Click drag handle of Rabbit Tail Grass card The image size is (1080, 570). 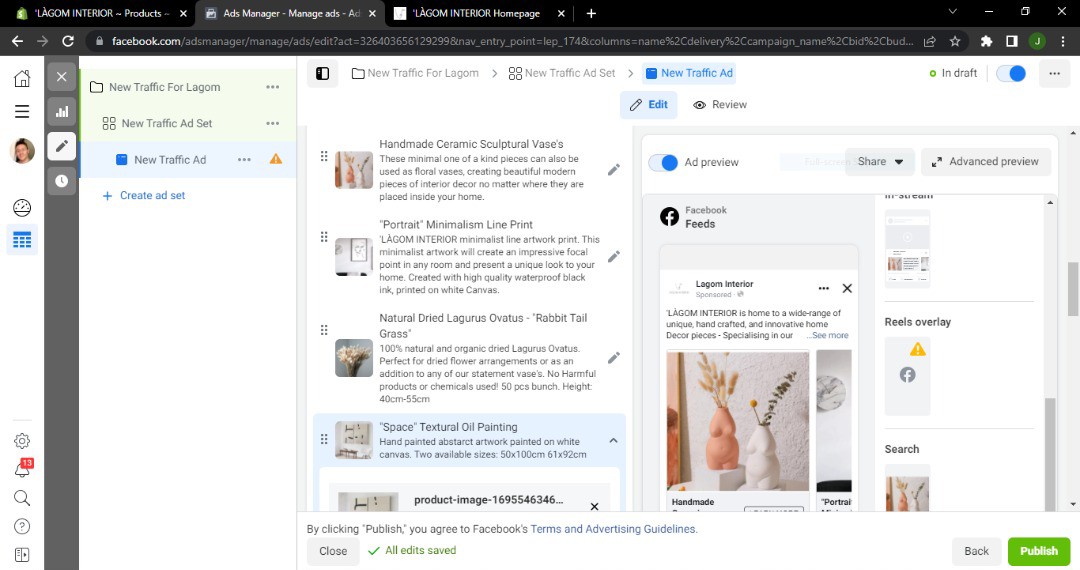click(x=324, y=330)
